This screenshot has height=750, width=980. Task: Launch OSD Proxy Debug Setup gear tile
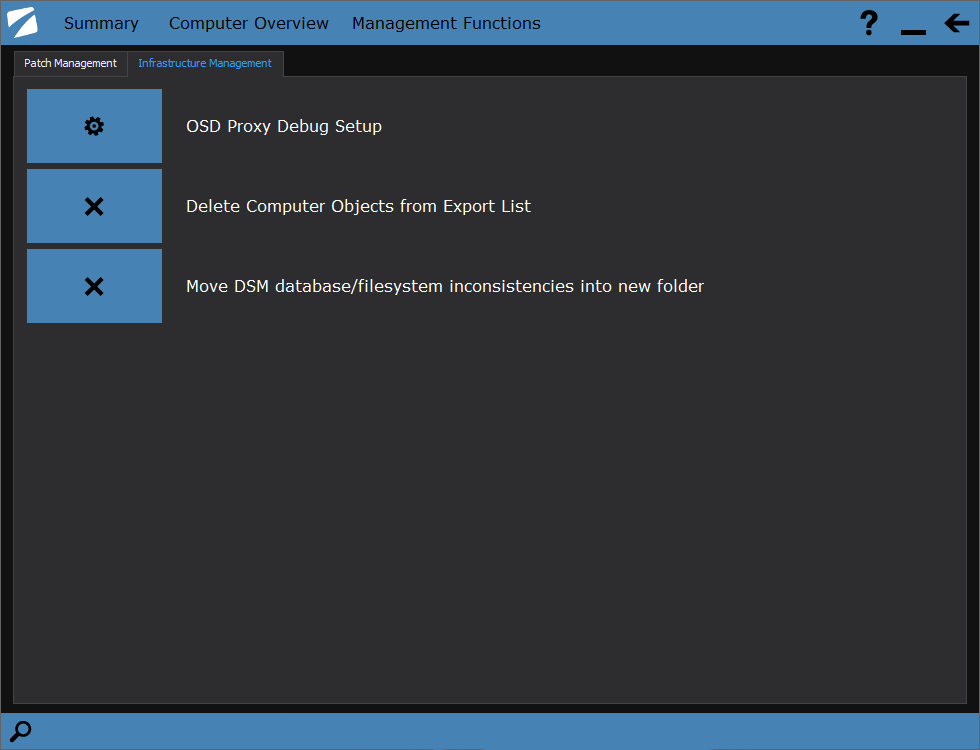pyautogui.click(x=94, y=126)
